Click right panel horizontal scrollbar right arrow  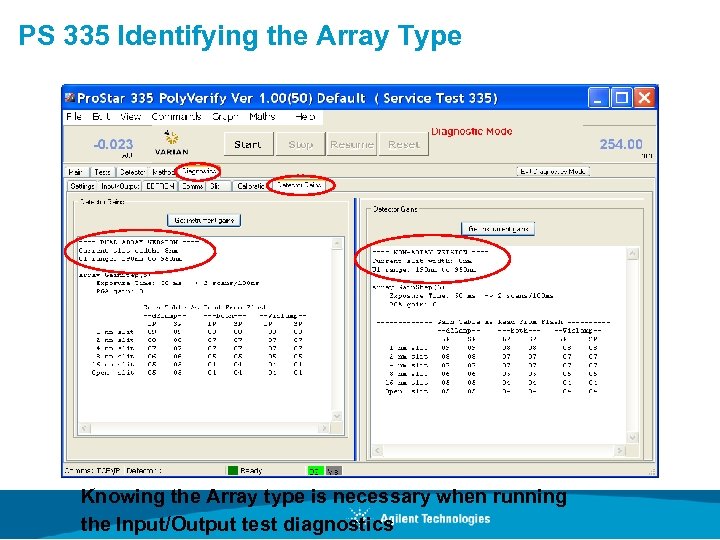[x=619, y=450]
